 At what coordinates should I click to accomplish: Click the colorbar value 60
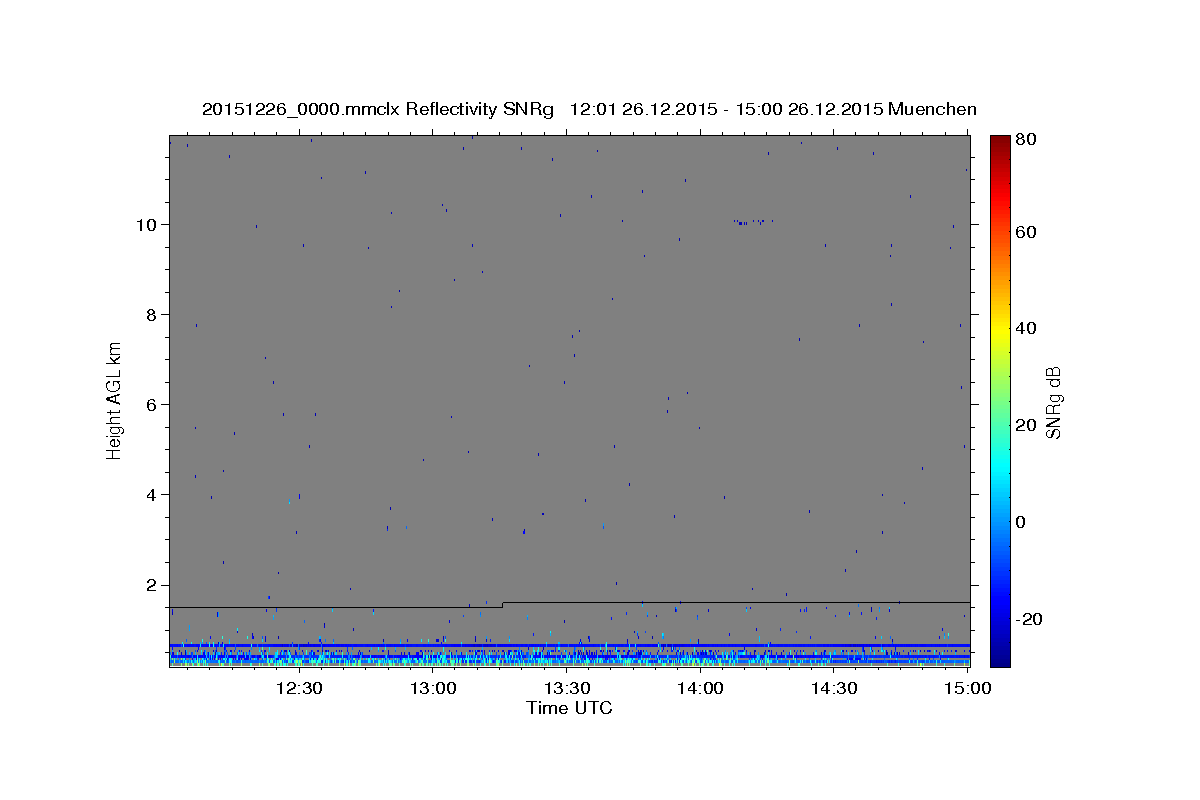[1024, 232]
